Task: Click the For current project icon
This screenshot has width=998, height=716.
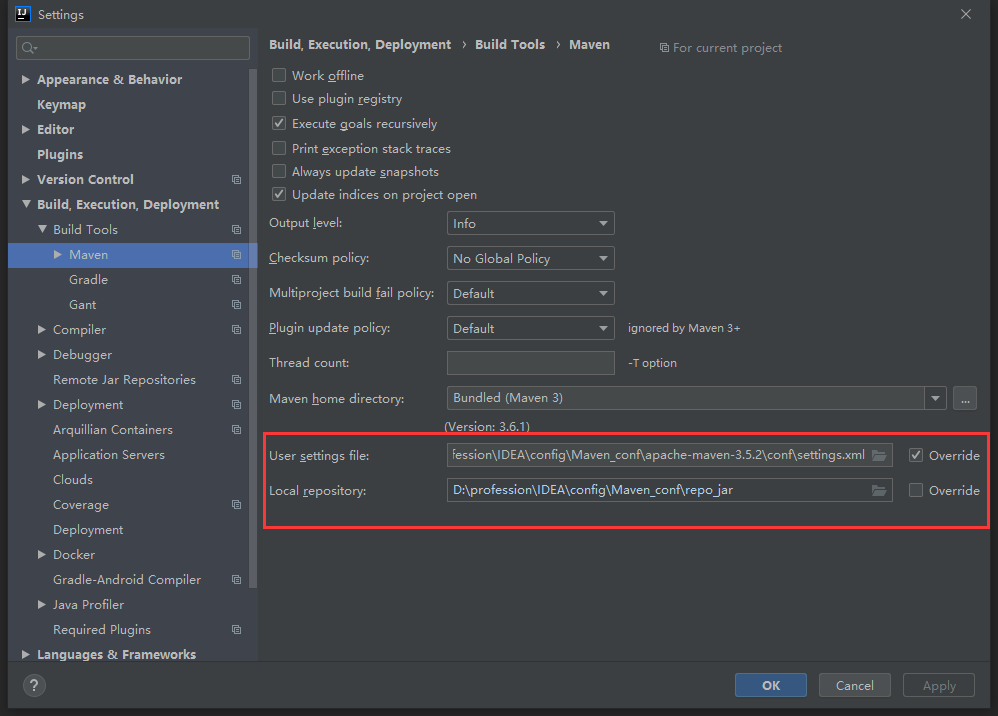Action: coord(663,47)
